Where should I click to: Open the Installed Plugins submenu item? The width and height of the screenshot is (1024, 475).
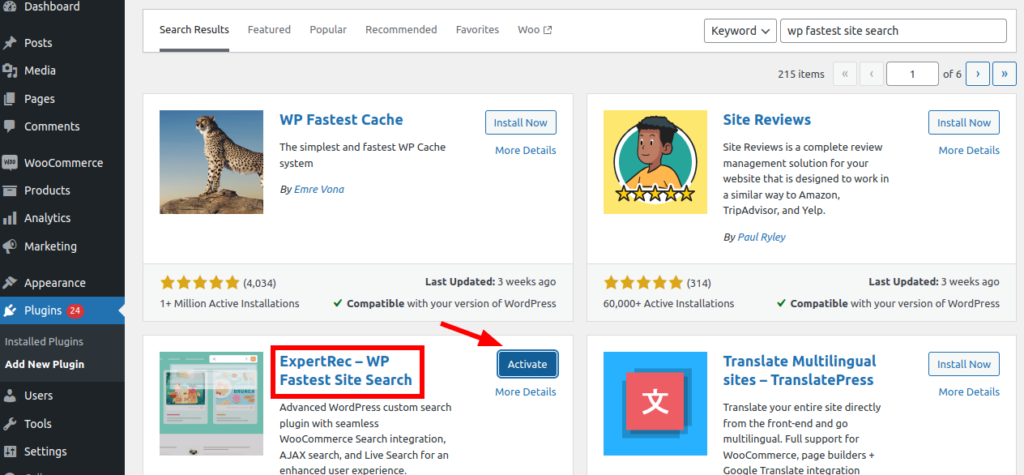[x=44, y=342]
